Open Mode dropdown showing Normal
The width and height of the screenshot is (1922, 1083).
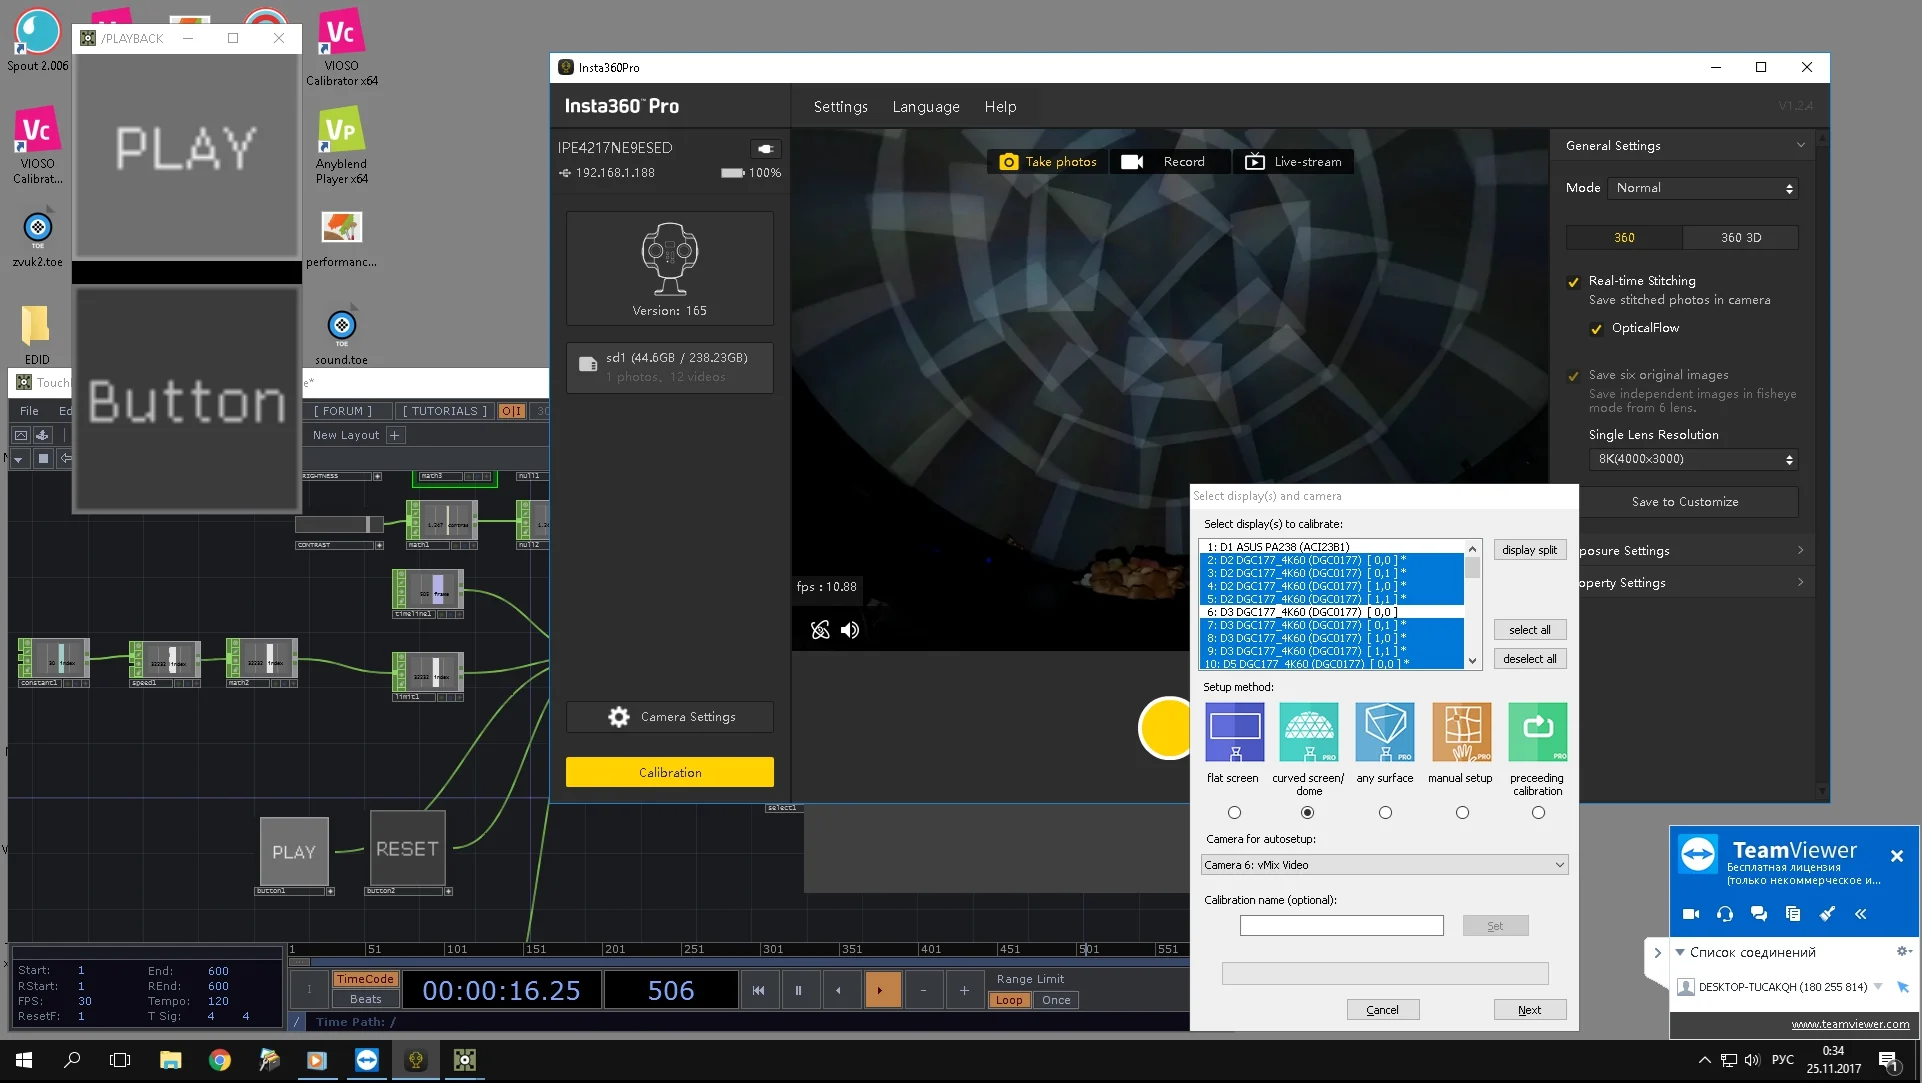(x=1702, y=188)
